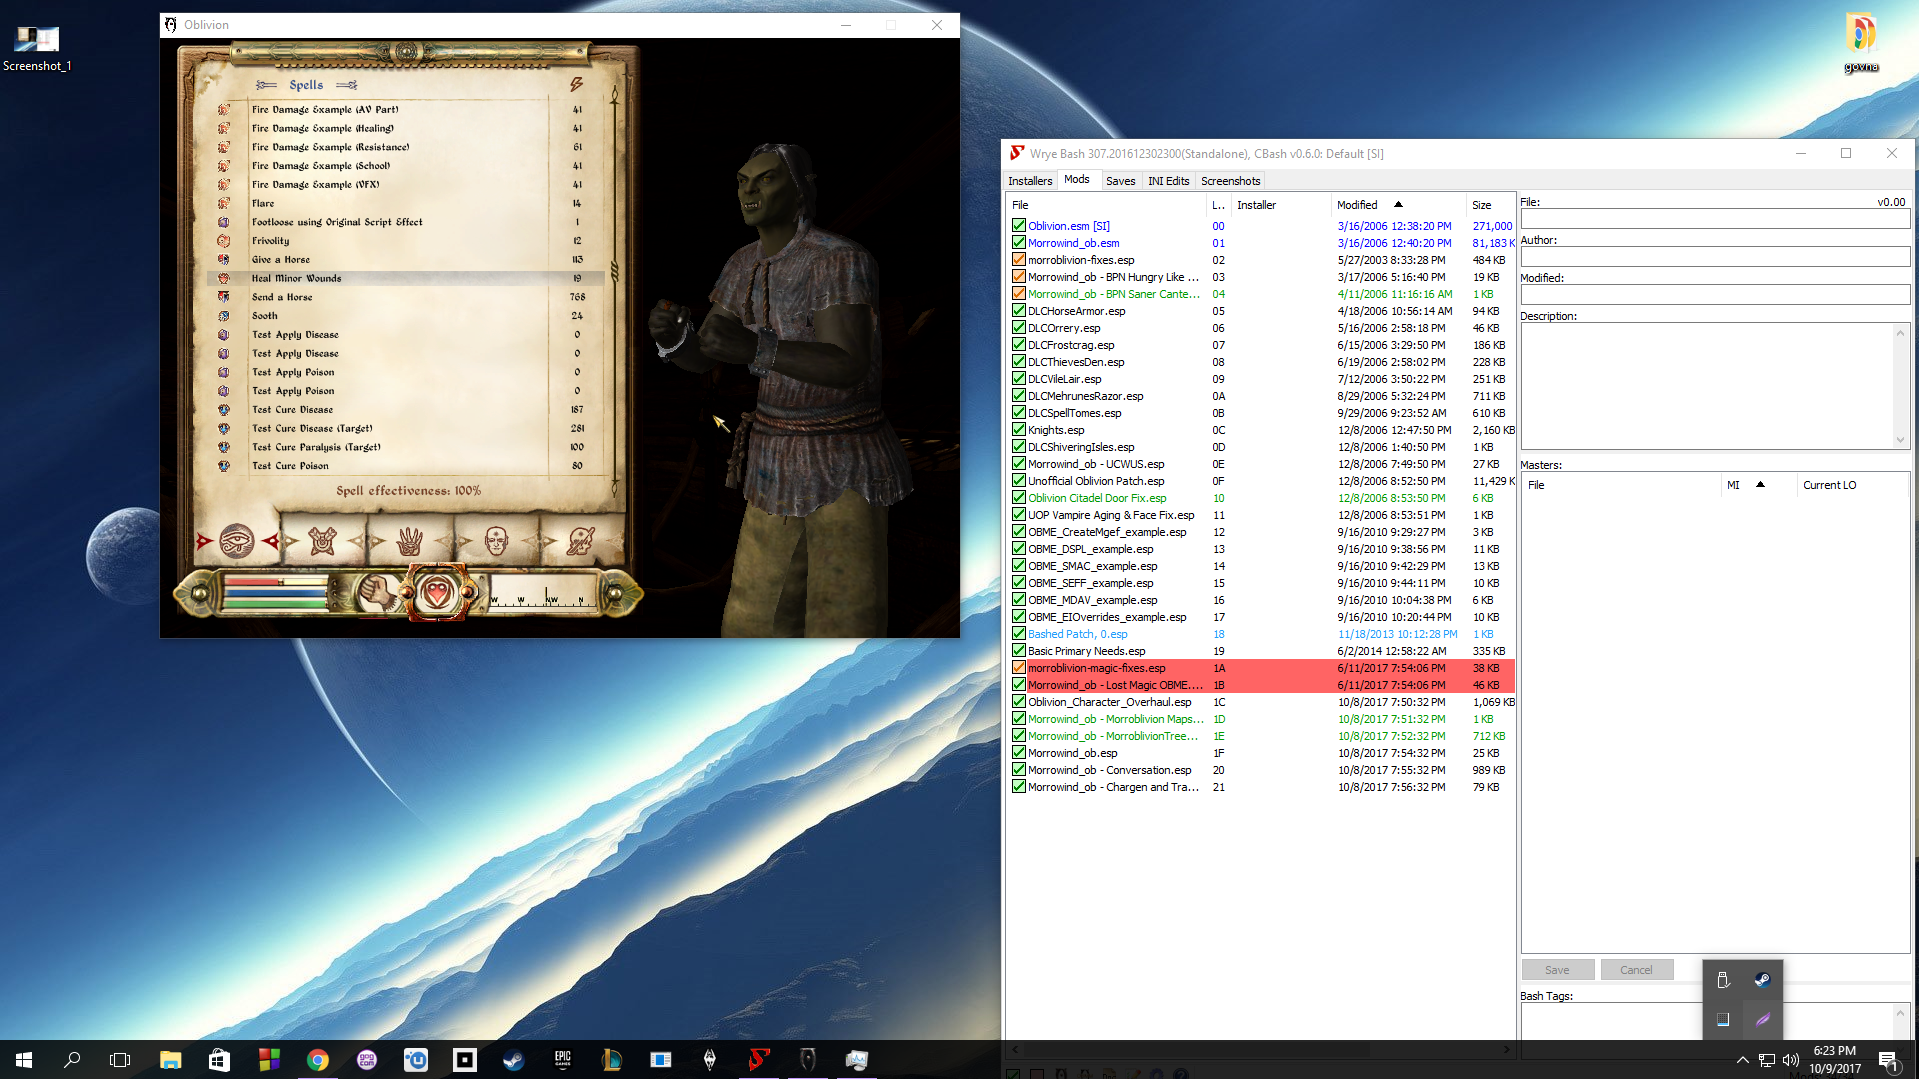Open GOG Galaxy from the taskbar
This screenshot has height=1079, width=1919.
[367, 1060]
